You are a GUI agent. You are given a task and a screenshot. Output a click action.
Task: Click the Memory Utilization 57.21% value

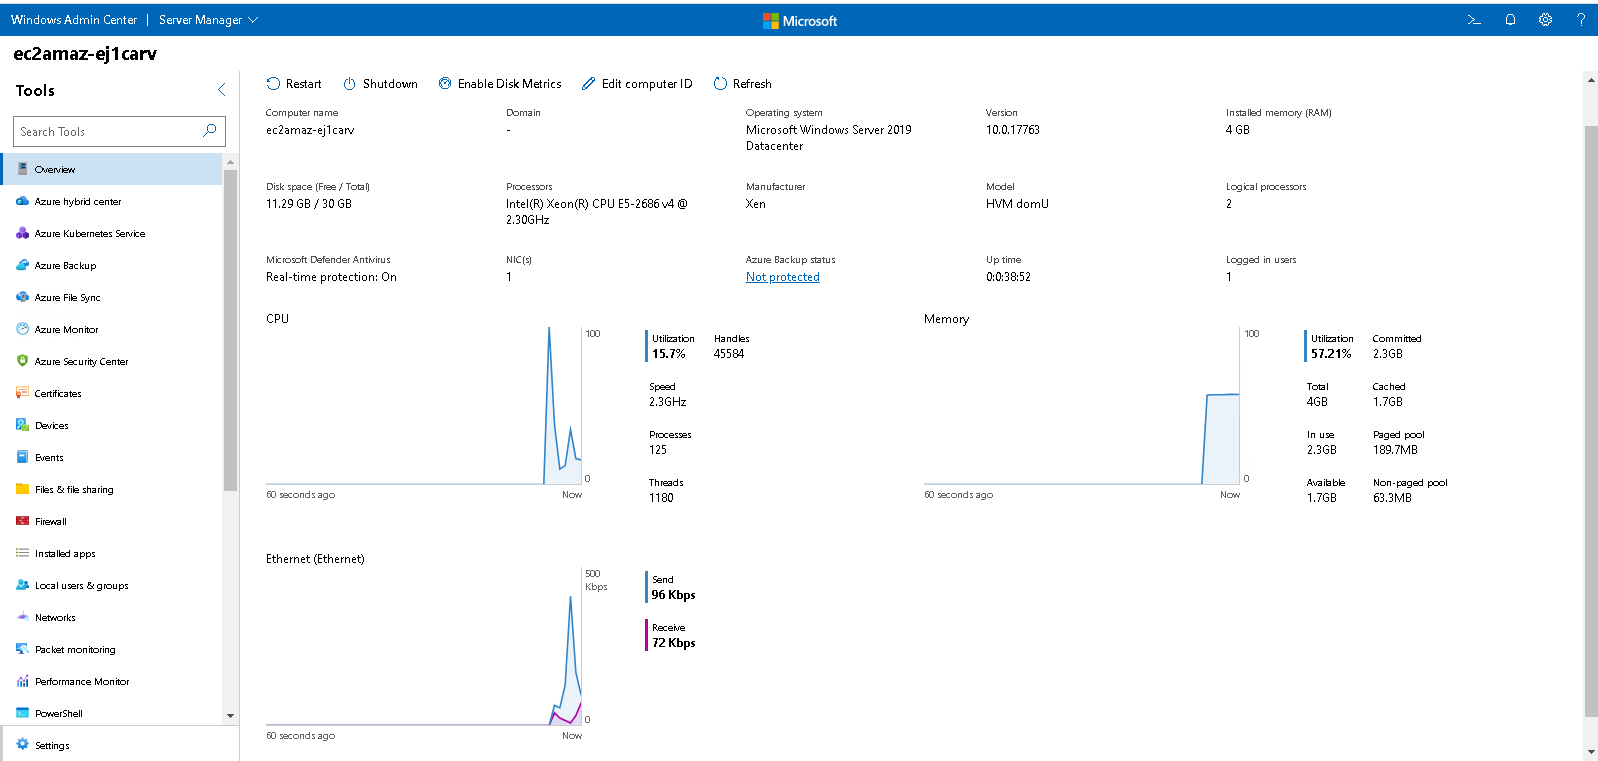(1331, 354)
